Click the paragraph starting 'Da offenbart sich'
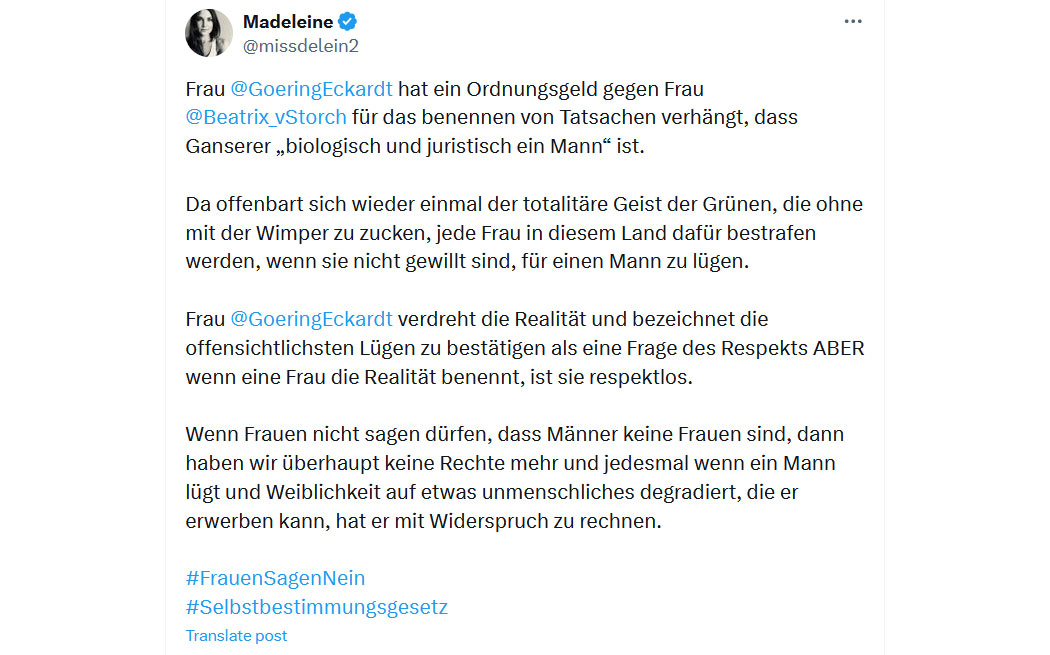Image resolution: width=1050 pixels, height=655 pixels. click(x=524, y=232)
